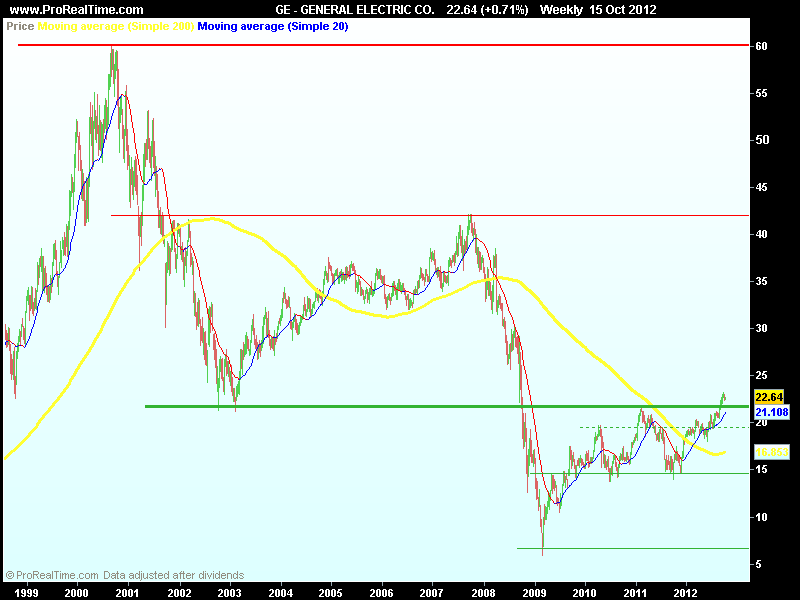This screenshot has height=600, width=800.
Task: Click the 22.64 (+0.71%) quote in header
Action: (487, 10)
